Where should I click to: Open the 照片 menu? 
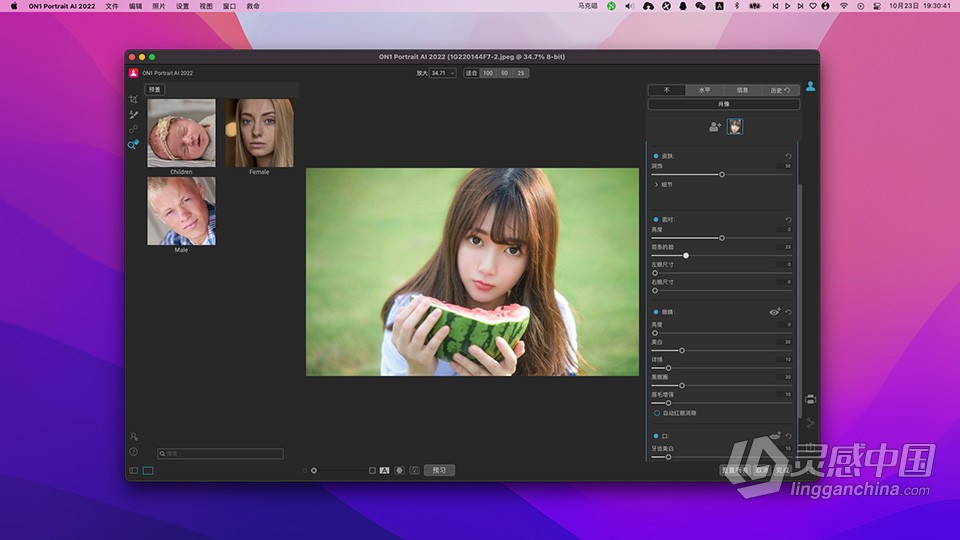(159, 6)
